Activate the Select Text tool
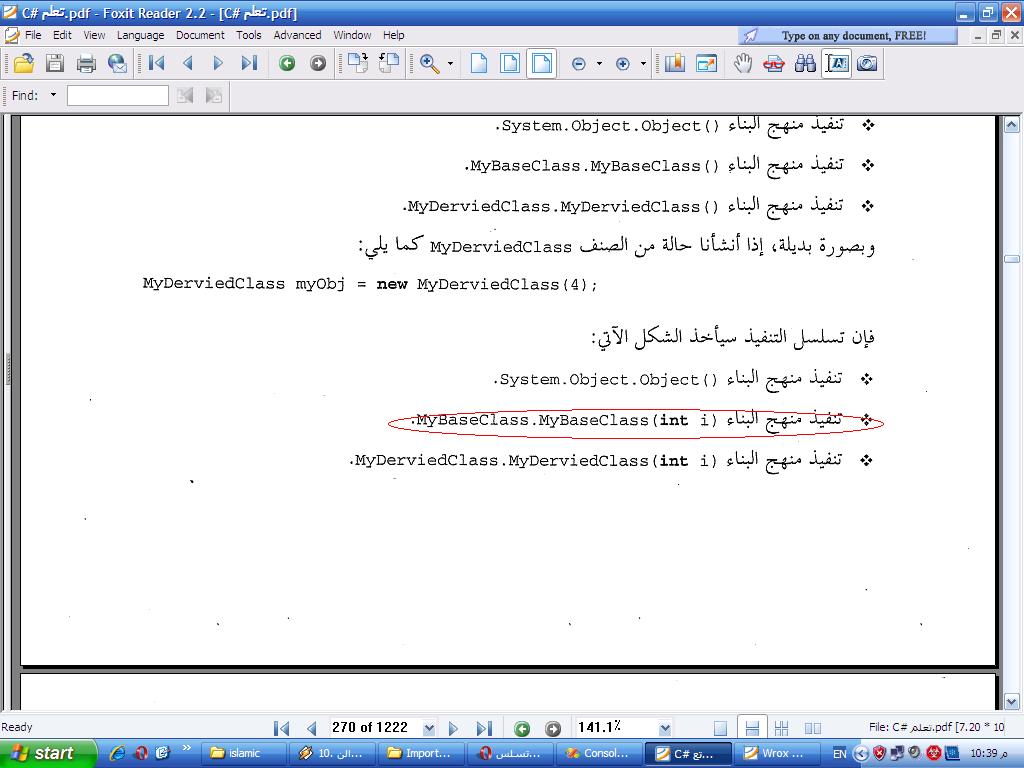Viewport: 1024px width, 768px height. 837,63
